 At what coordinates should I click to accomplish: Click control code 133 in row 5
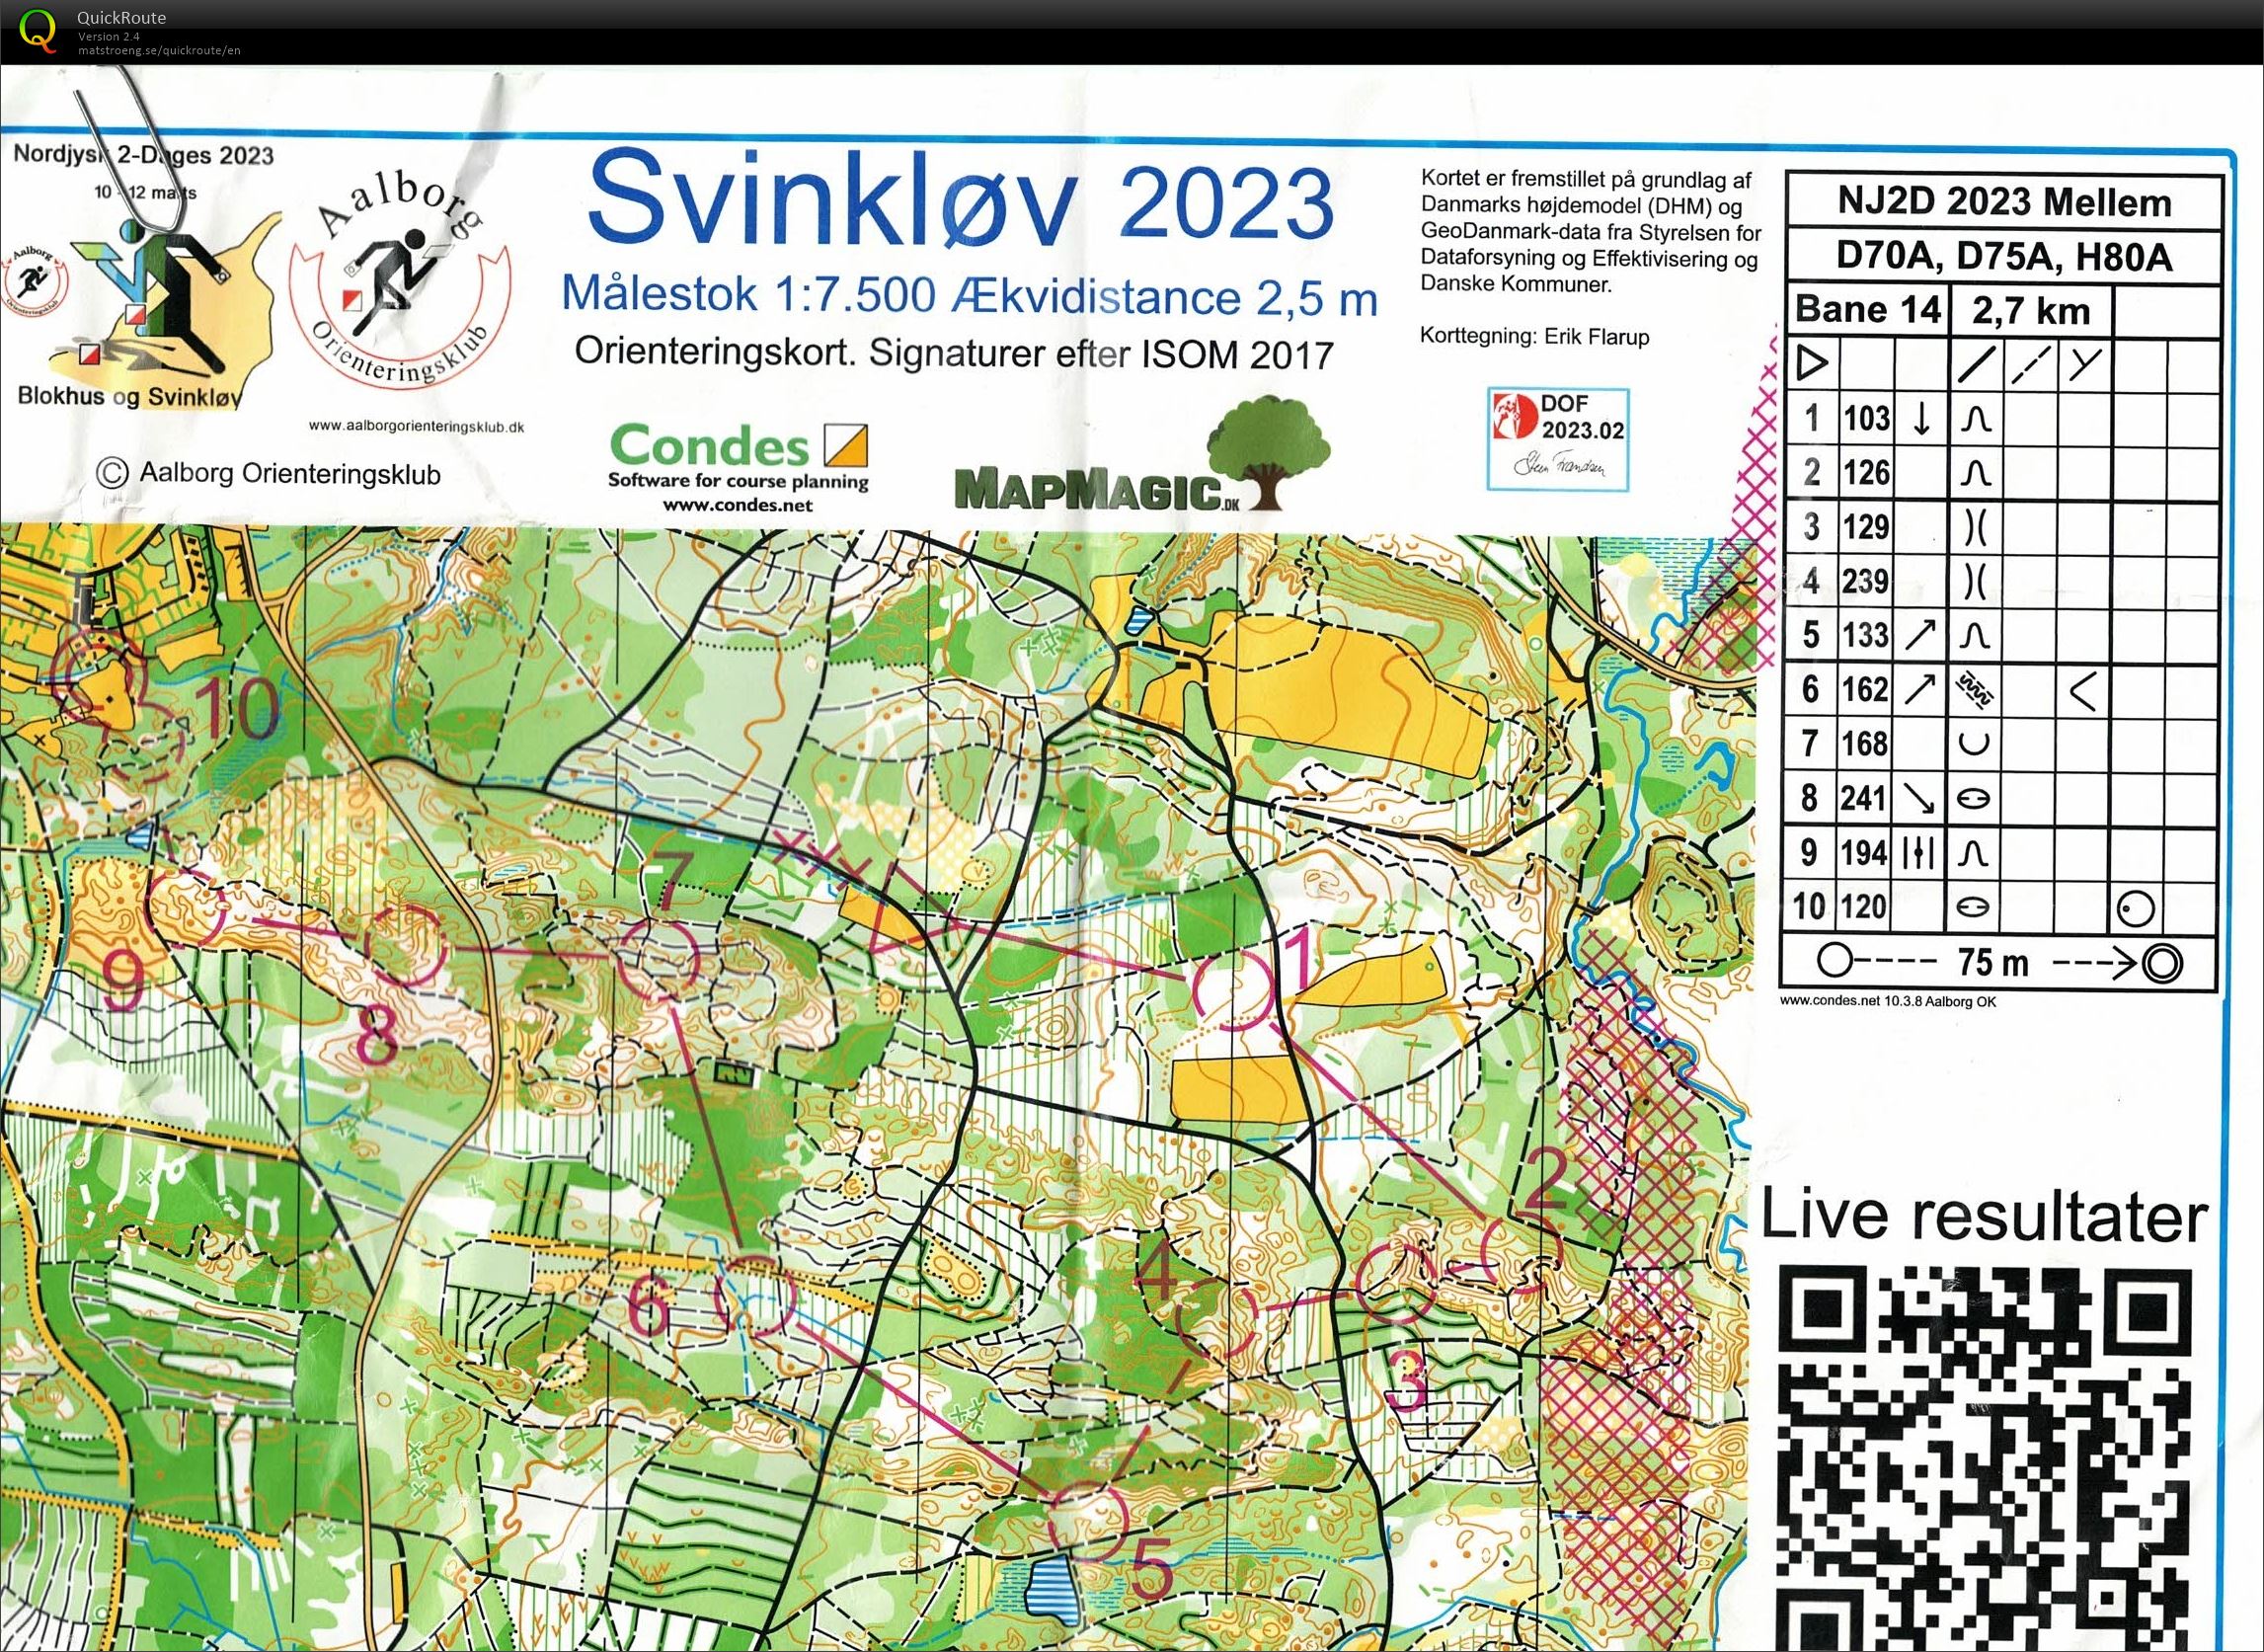pos(1866,635)
